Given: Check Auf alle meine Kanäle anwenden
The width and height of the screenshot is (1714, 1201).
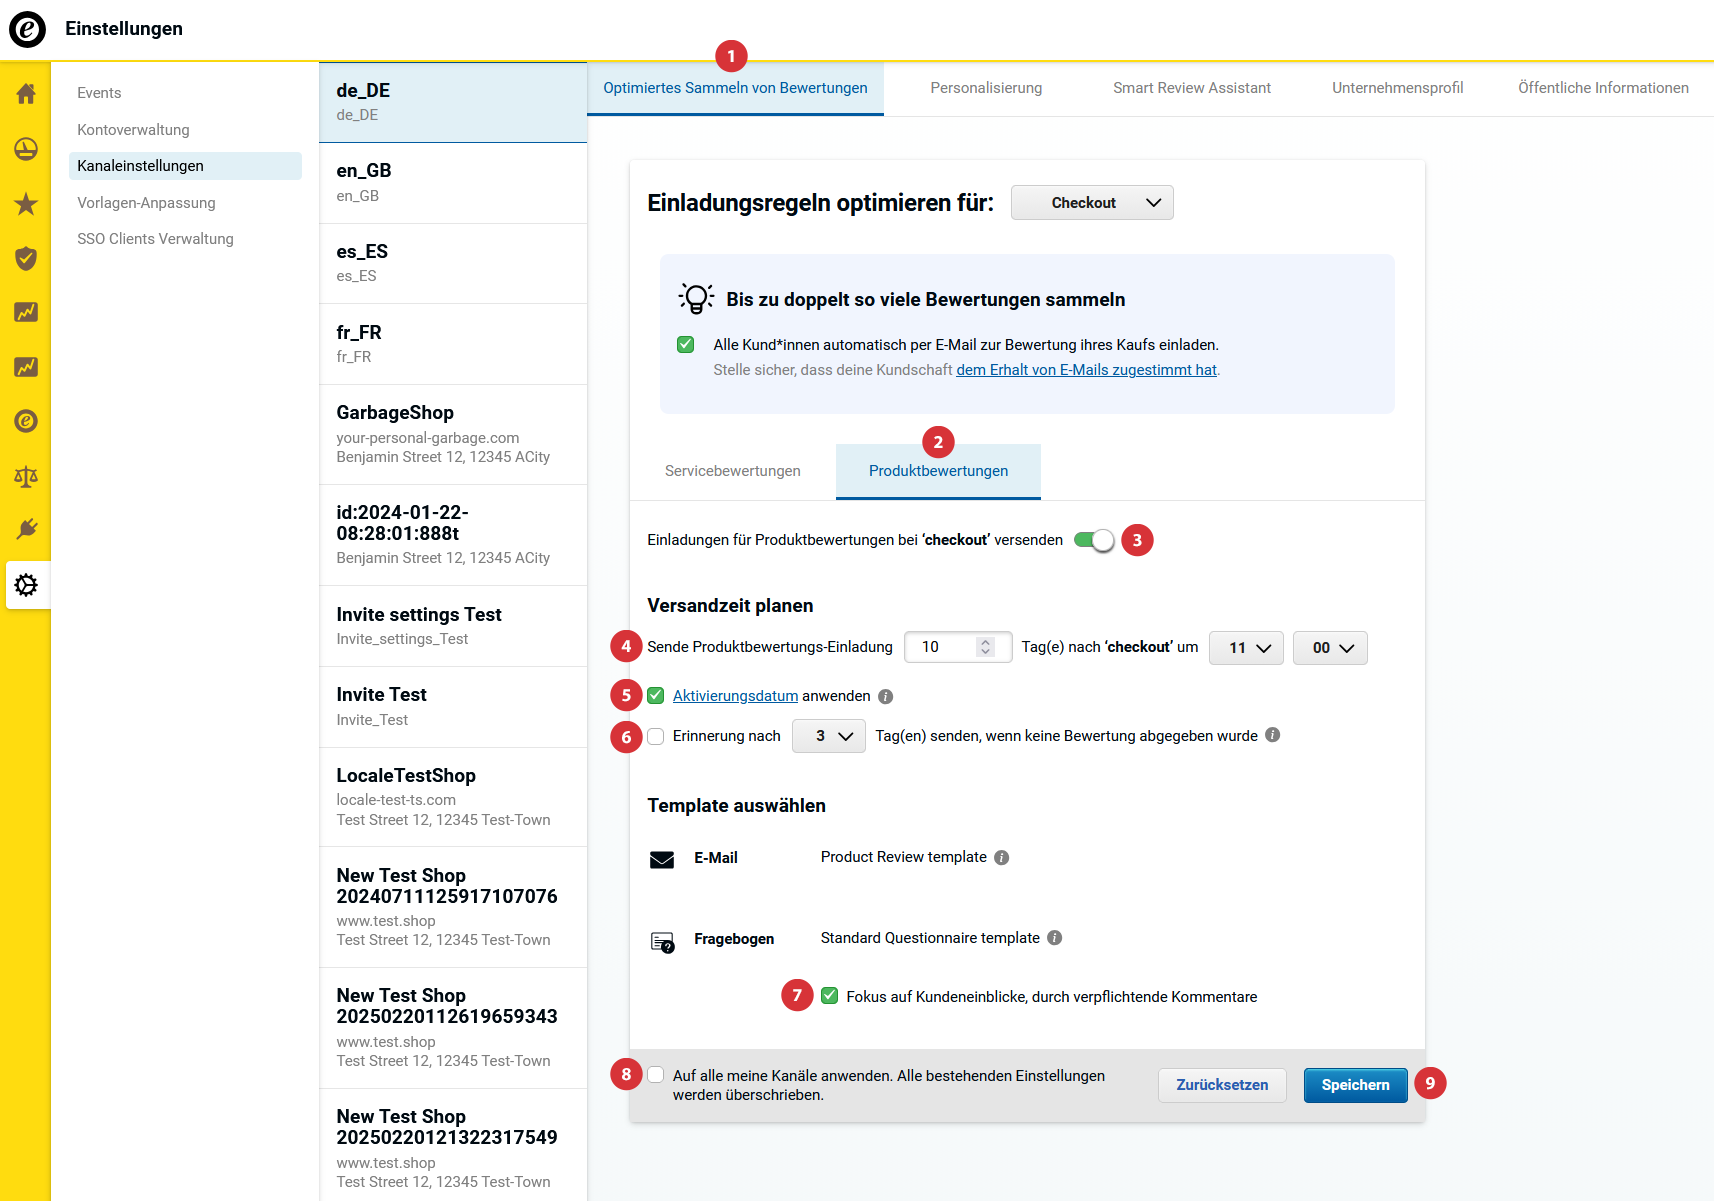Looking at the screenshot, I should pos(656,1075).
